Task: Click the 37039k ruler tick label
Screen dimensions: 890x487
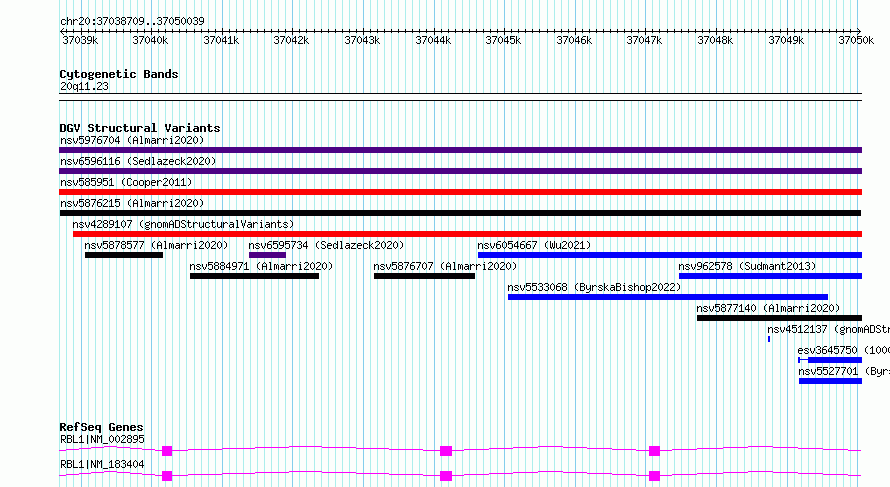Action: (x=80, y=40)
